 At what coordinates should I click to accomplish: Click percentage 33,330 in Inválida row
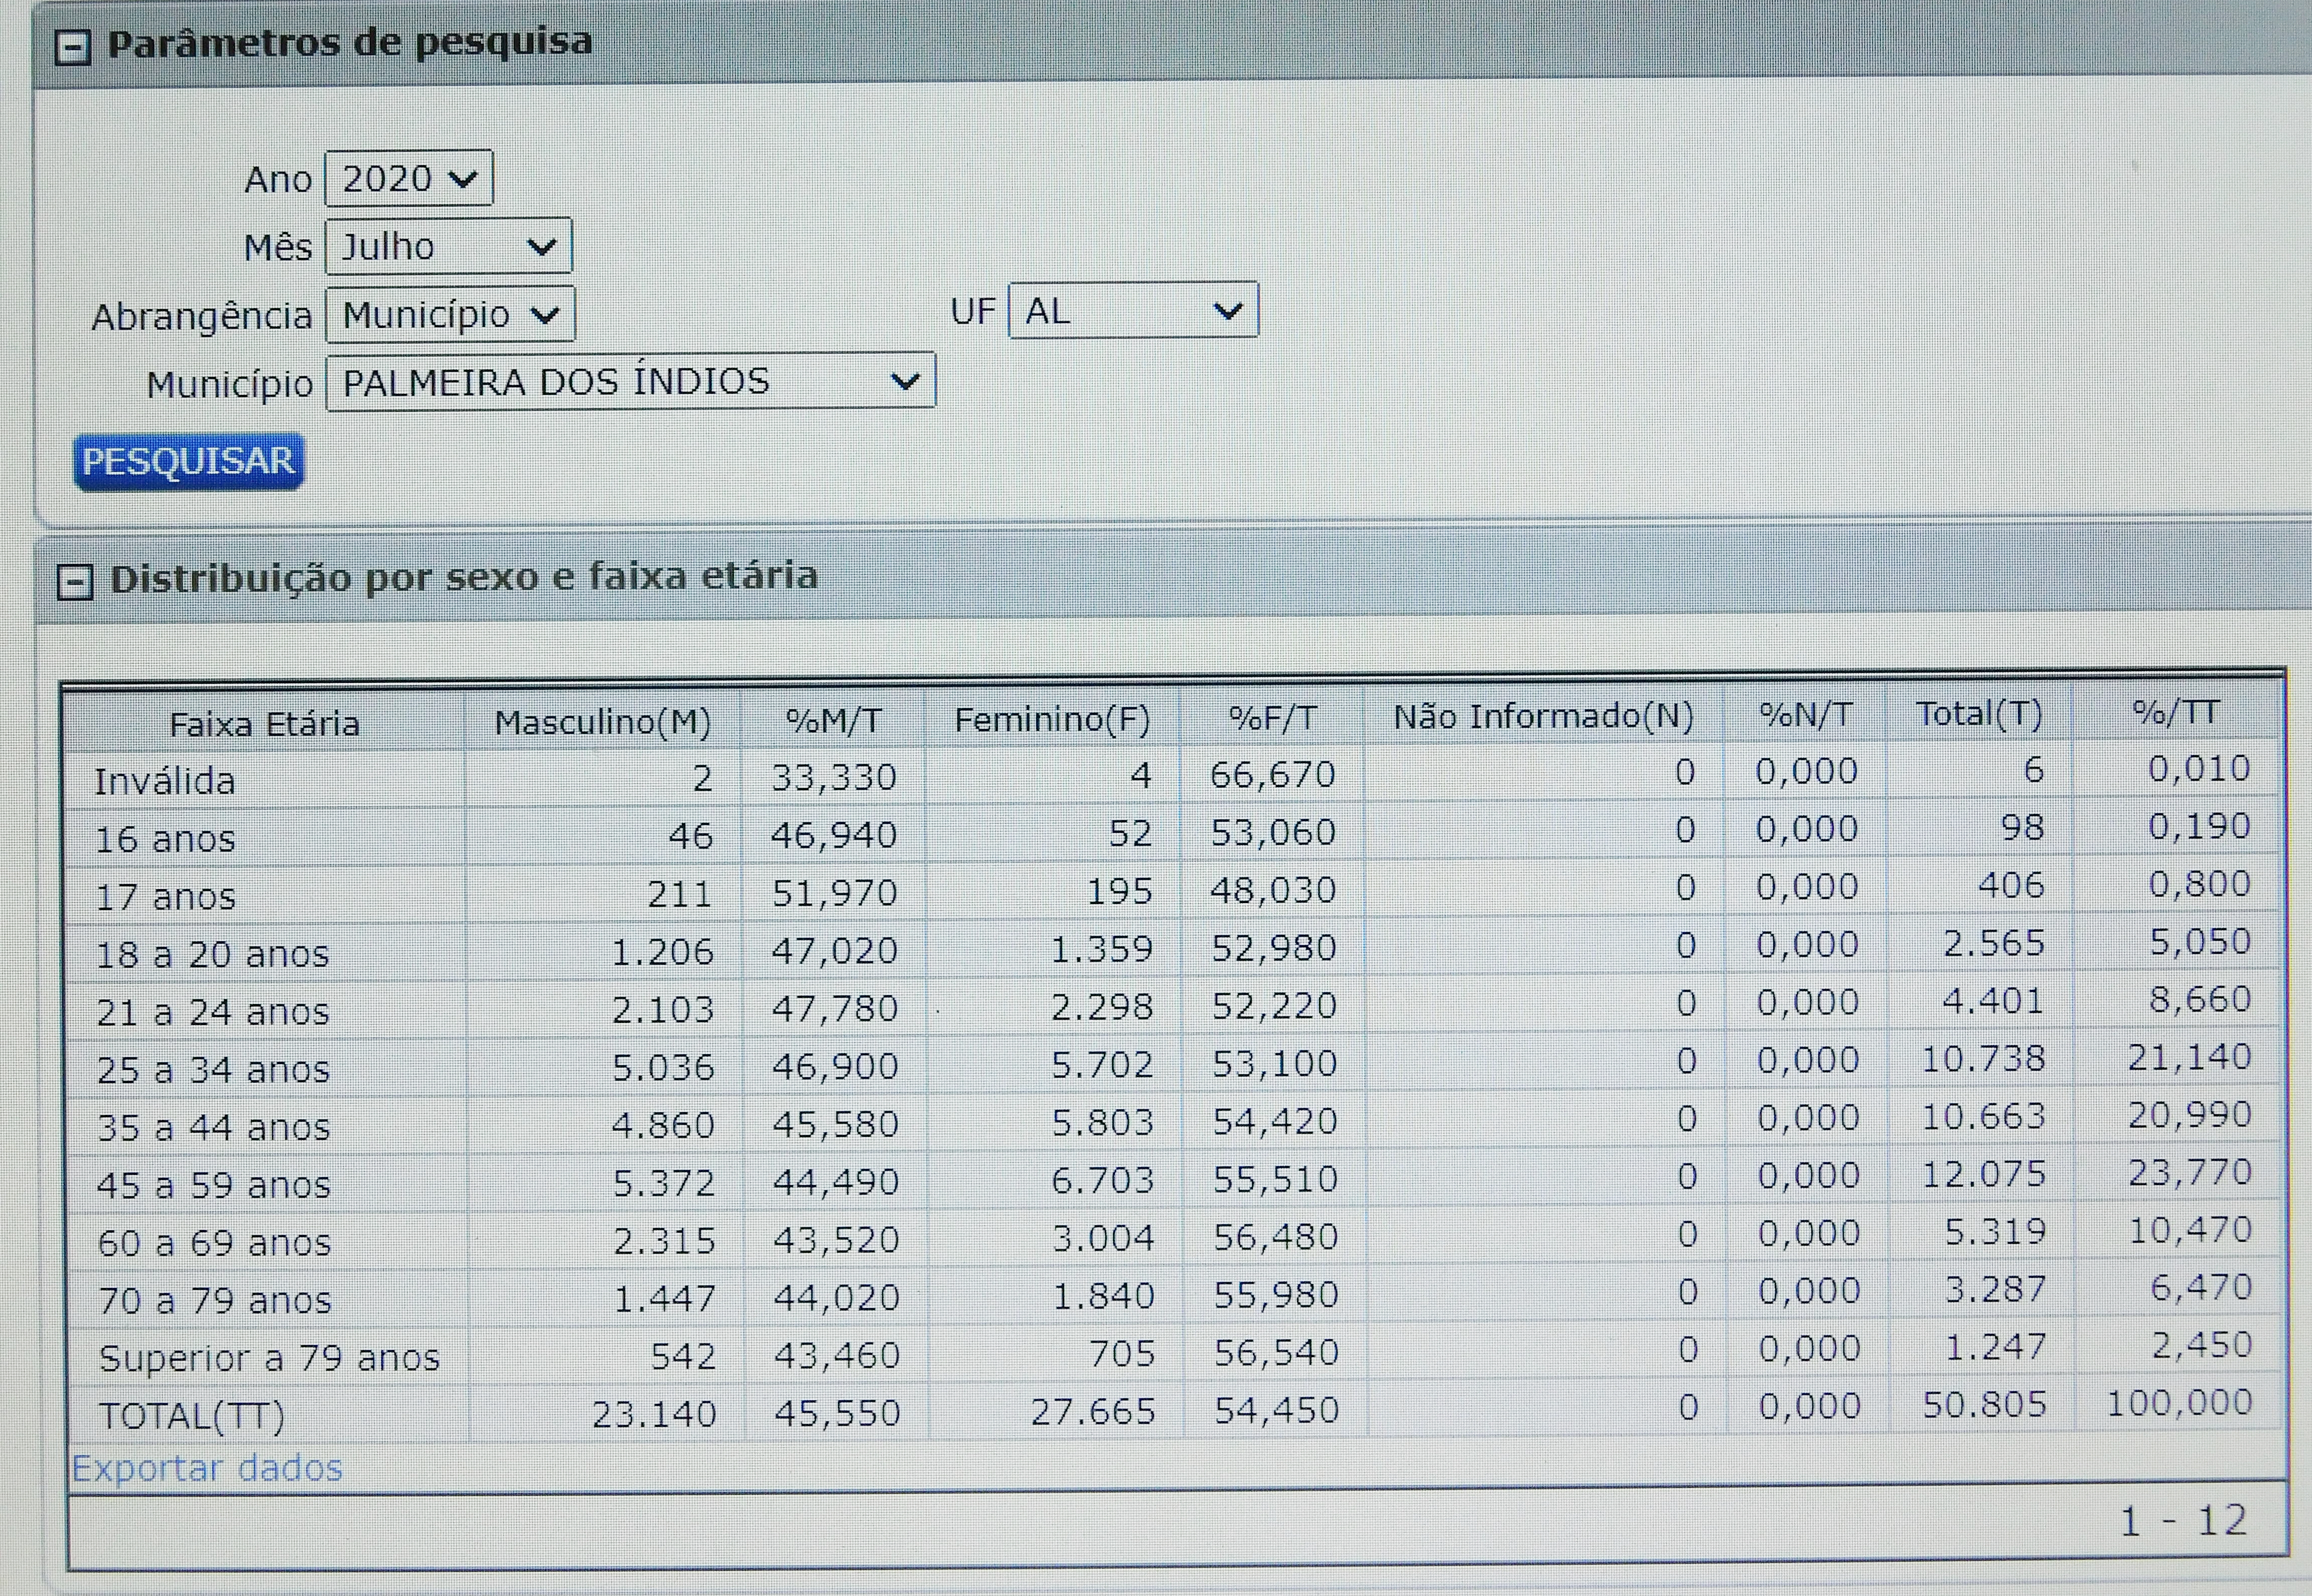click(x=834, y=777)
